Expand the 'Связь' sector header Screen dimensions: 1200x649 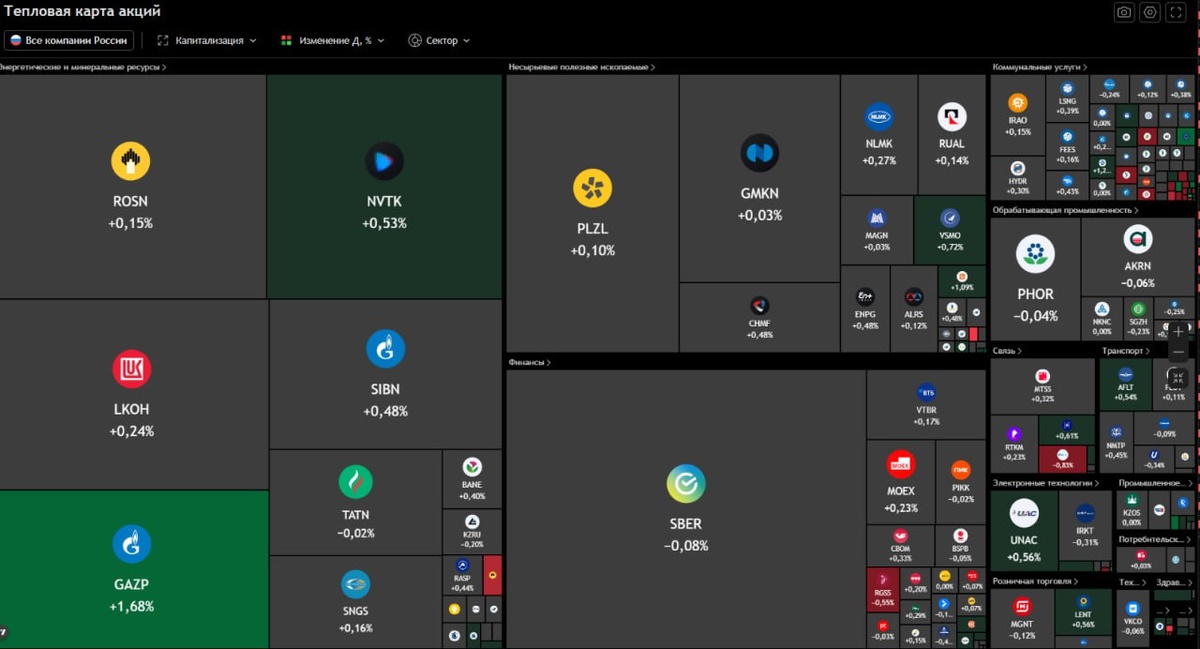pyautogui.click(x=1007, y=351)
